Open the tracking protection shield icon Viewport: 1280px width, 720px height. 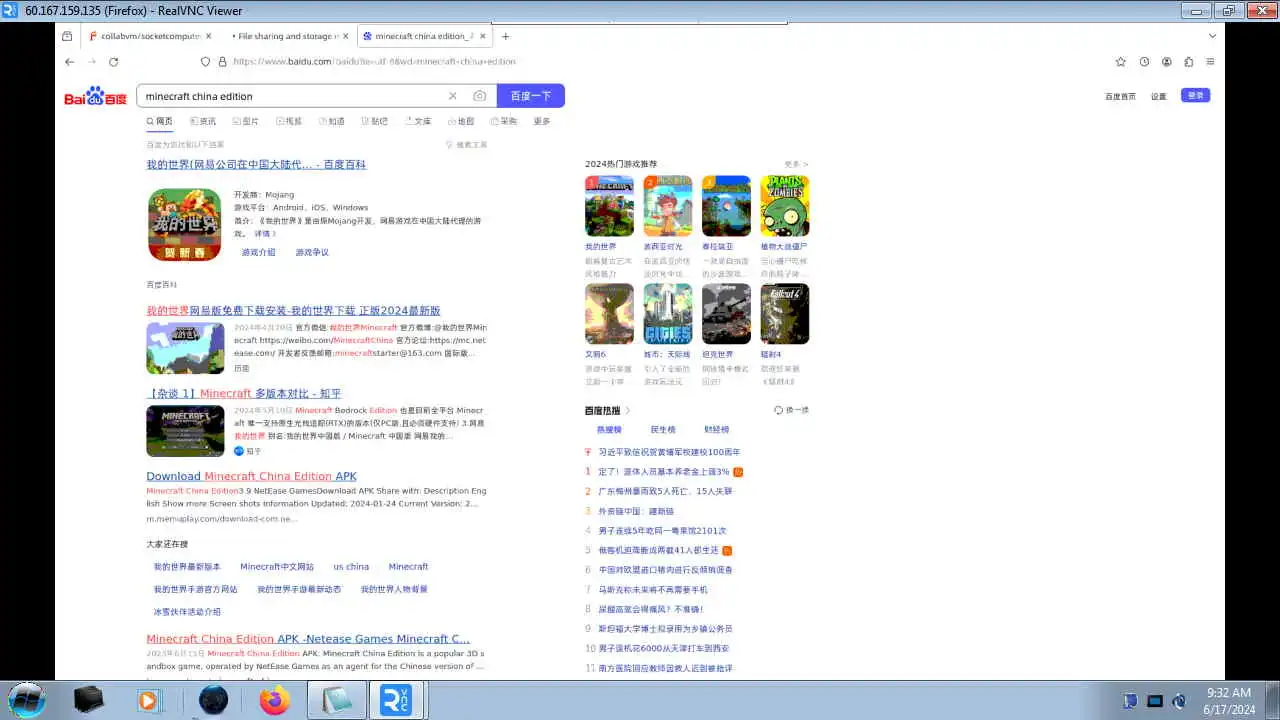(206, 61)
